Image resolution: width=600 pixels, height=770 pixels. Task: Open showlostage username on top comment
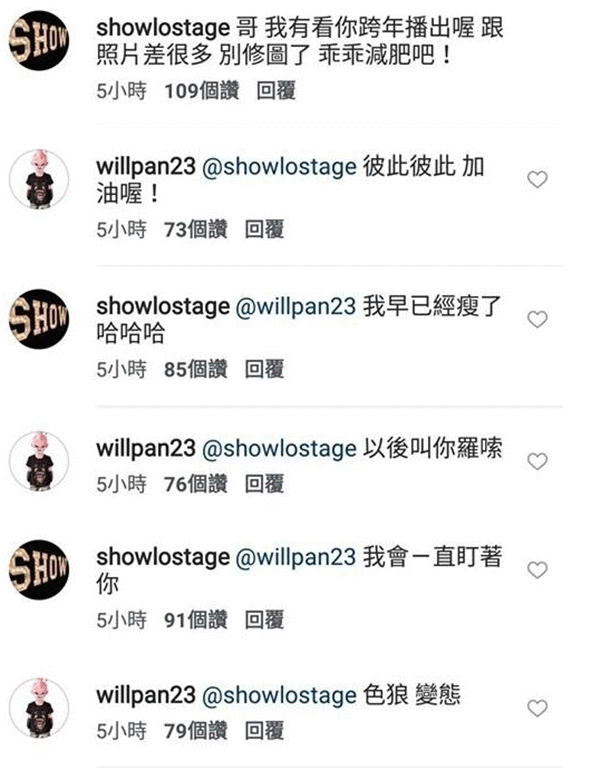(x=163, y=28)
